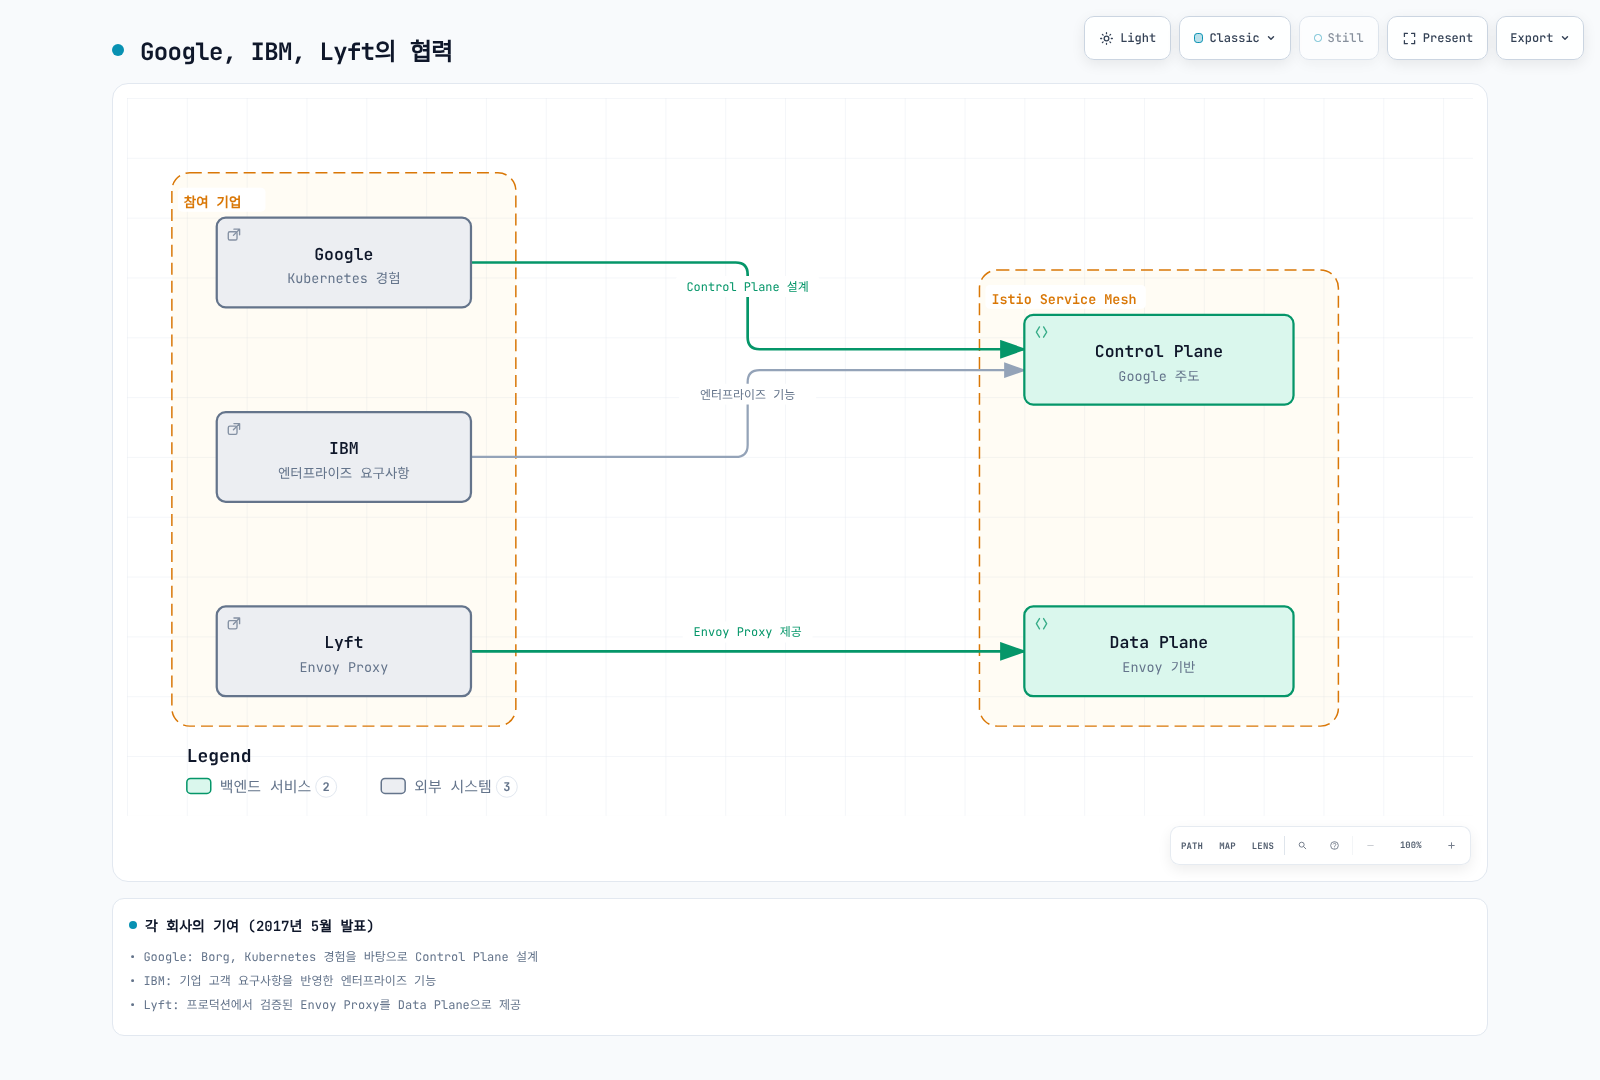This screenshot has height=1080, width=1600.
Task: Click code icon on Control Plane node
Action: 1041,332
